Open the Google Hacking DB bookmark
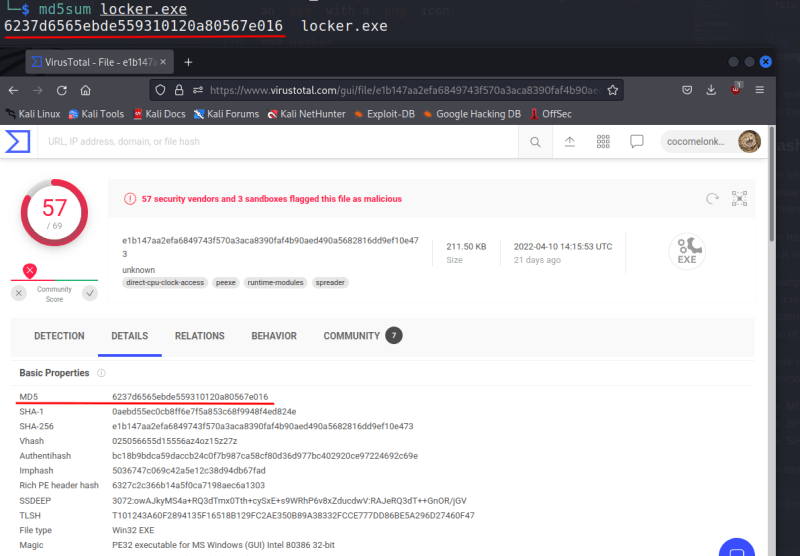 tap(472, 114)
